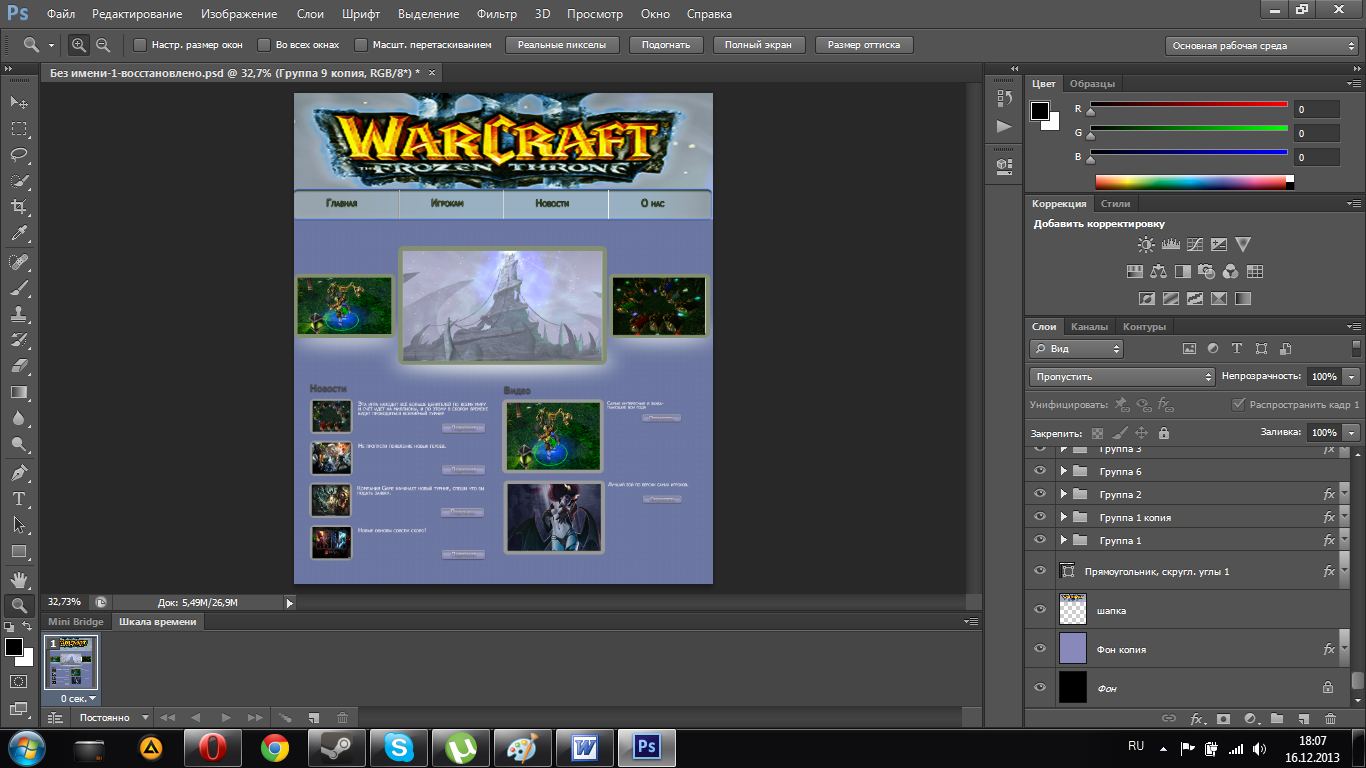
Task: Open the 'Заливка' fill dropdown arrow
Action: (1352, 433)
